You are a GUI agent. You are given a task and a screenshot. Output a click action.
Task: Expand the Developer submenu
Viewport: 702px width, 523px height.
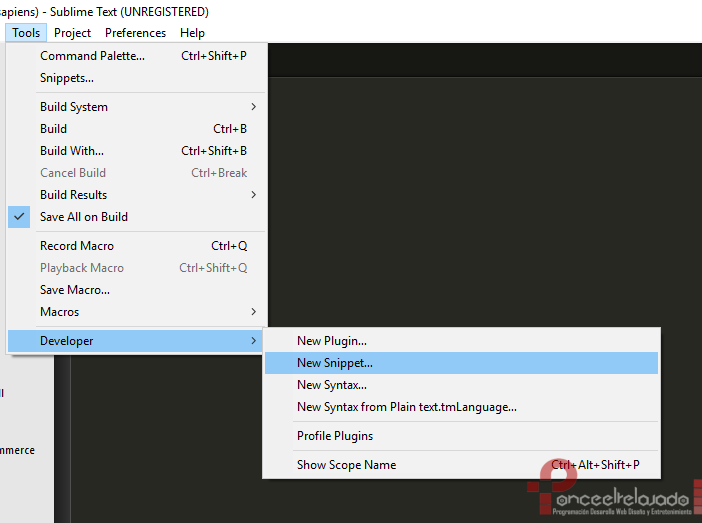137,341
